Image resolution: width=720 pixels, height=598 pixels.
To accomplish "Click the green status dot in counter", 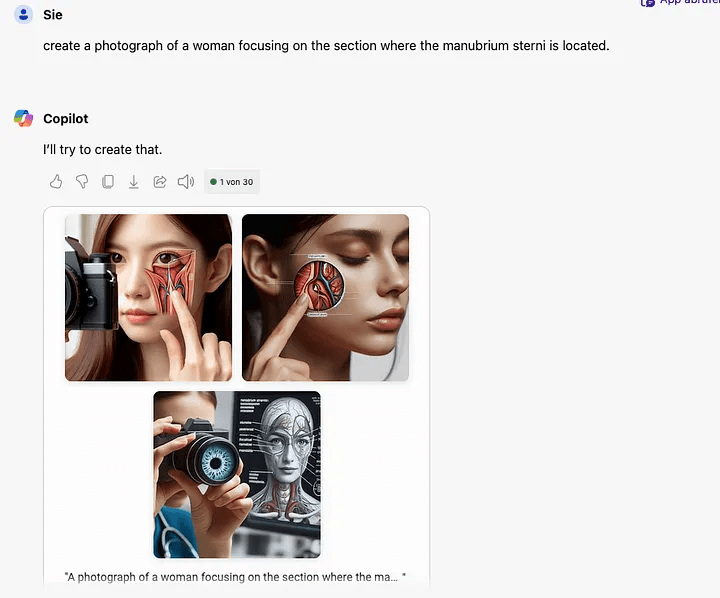I will 214,182.
